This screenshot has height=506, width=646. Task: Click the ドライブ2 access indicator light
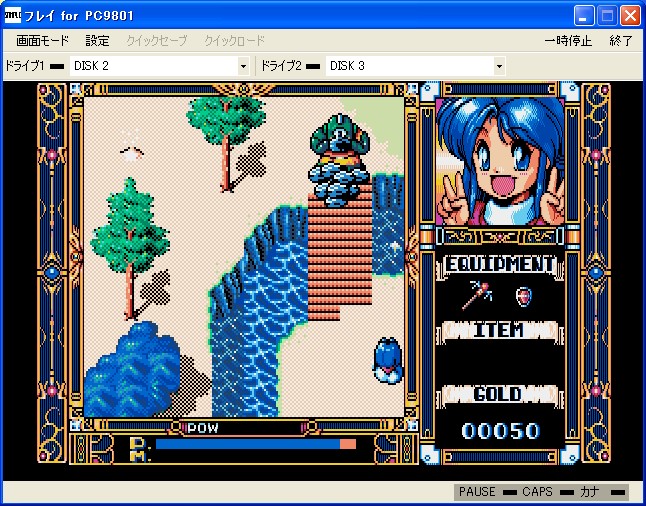pyautogui.click(x=313, y=66)
